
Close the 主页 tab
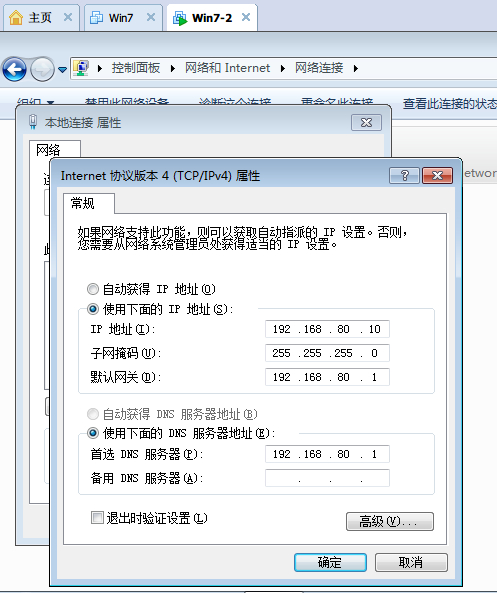[68, 17]
